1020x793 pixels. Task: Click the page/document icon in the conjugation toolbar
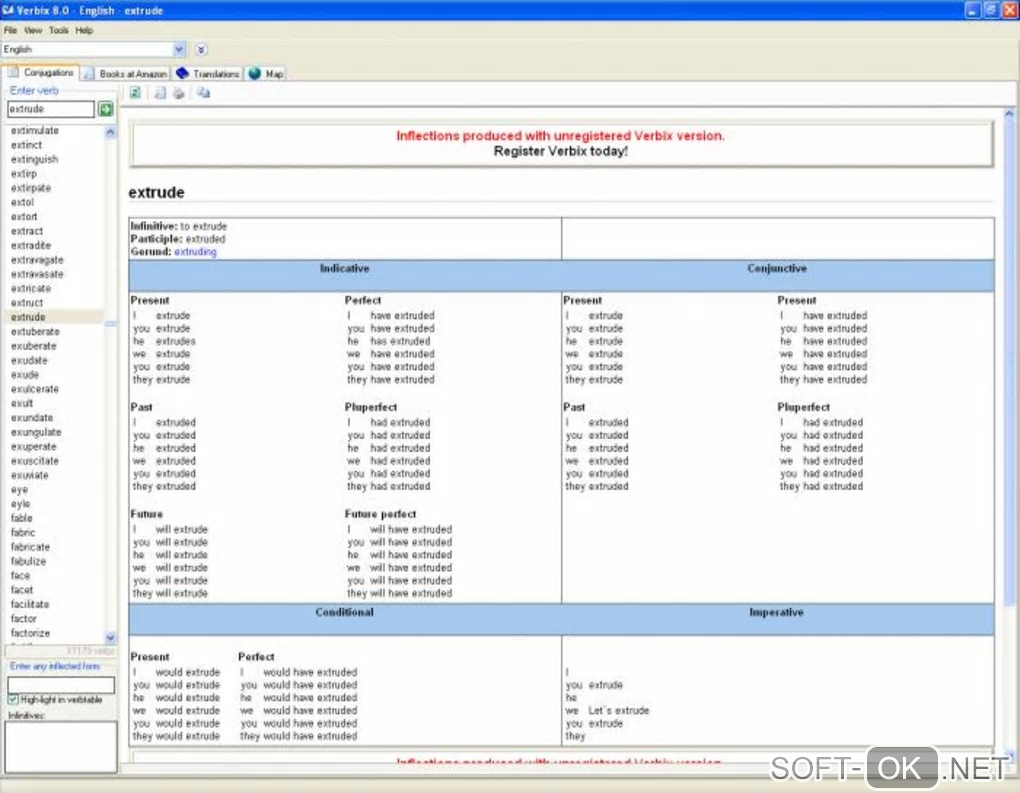pos(160,93)
